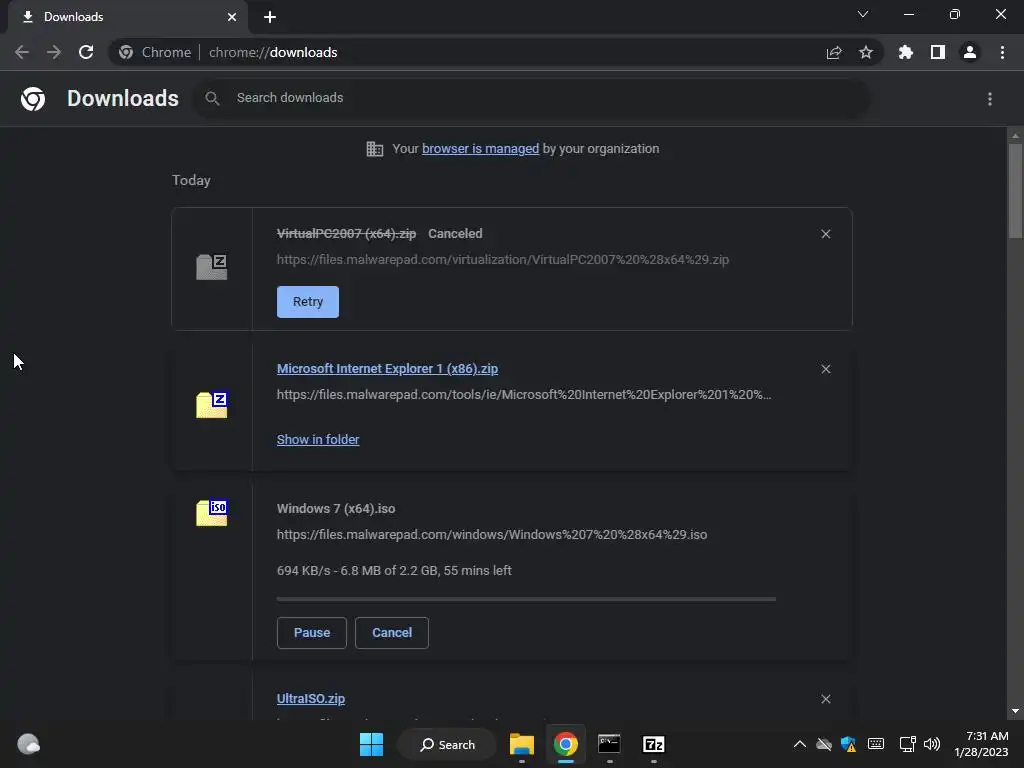Image resolution: width=1024 pixels, height=768 pixels.
Task: Open File Explorer from the taskbar
Action: (522, 744)
